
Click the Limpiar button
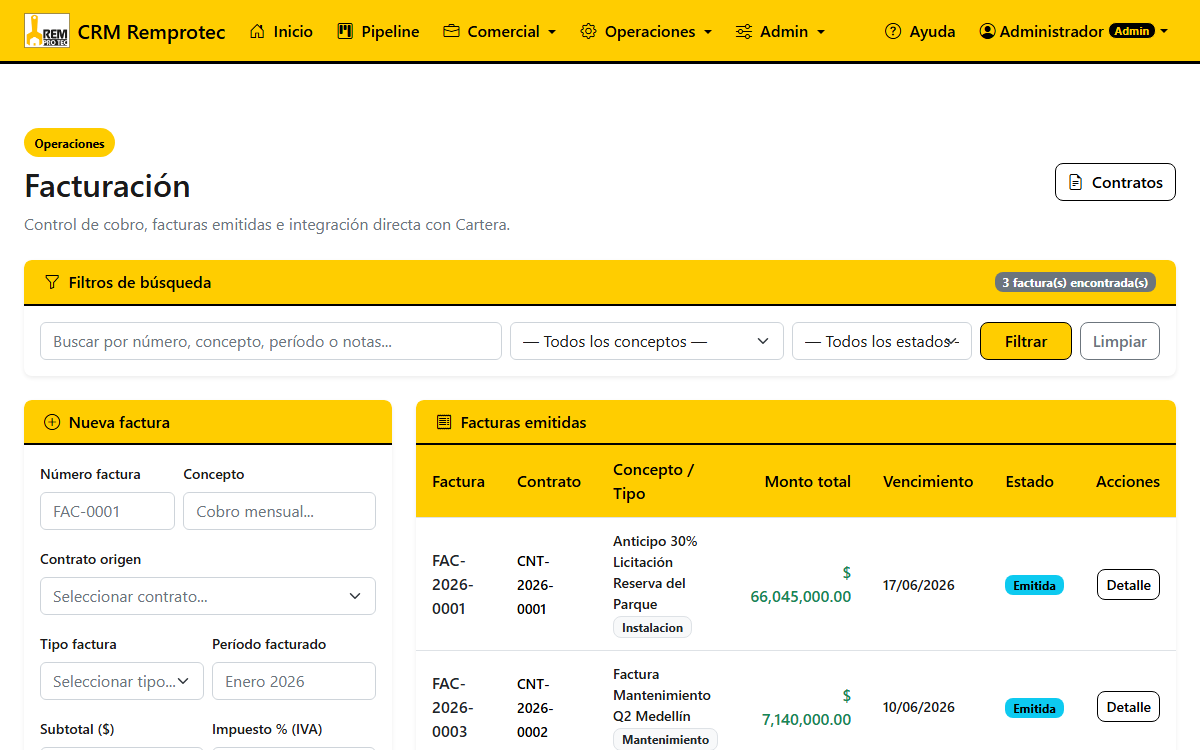[x=1120, y=341]
